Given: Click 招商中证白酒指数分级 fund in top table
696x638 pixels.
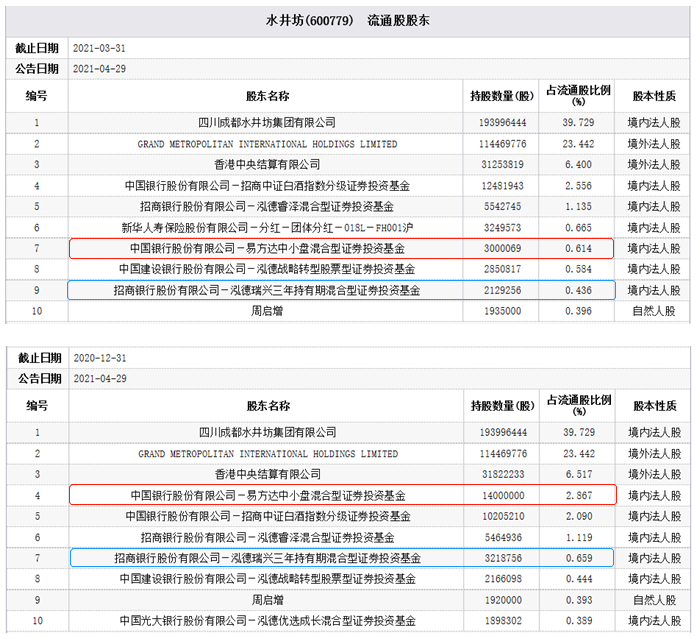Looking at the screenshot, I should click(x=267, y=186).
